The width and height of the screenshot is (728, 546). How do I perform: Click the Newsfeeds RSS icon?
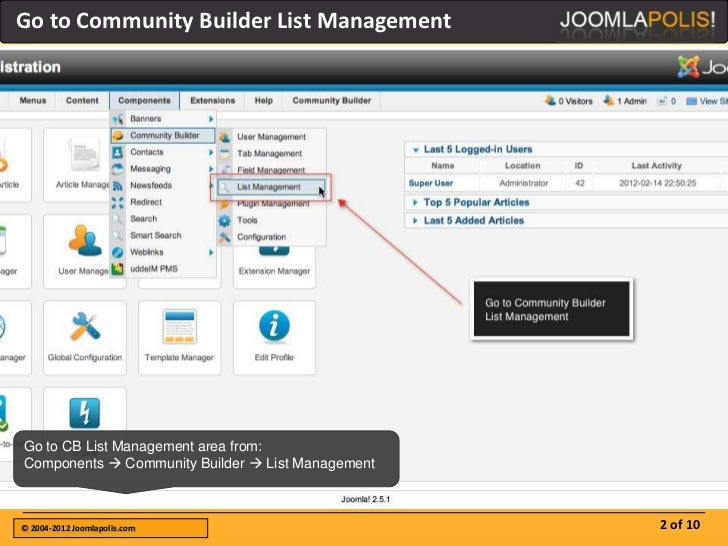[x=118, y=186]
